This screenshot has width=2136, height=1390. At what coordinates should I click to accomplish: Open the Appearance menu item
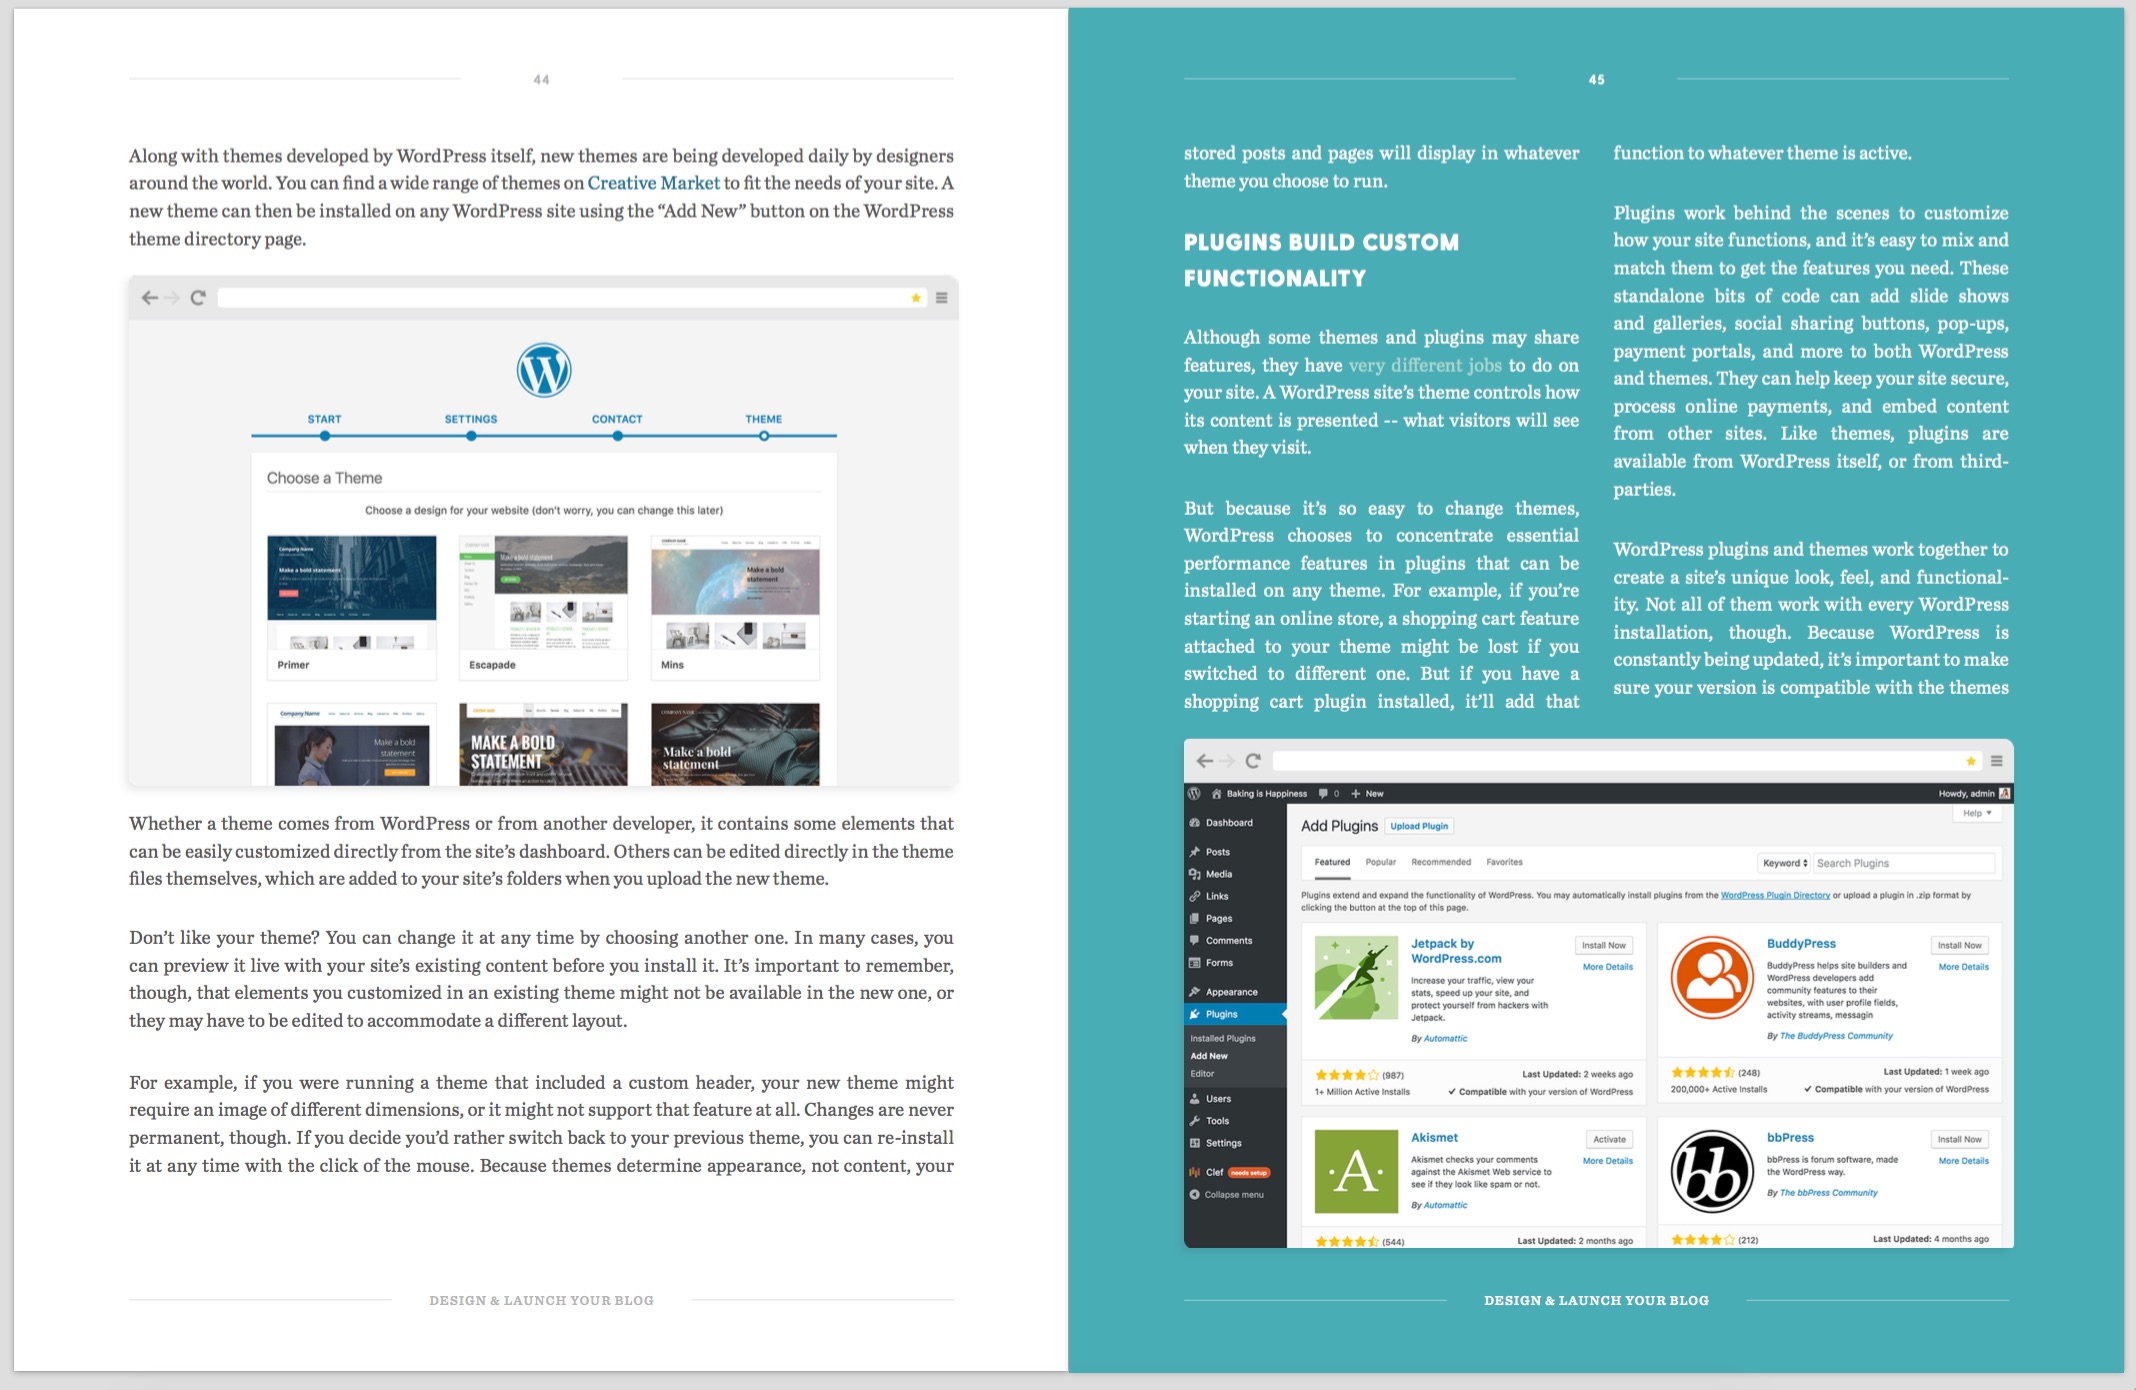[1231, 992]
